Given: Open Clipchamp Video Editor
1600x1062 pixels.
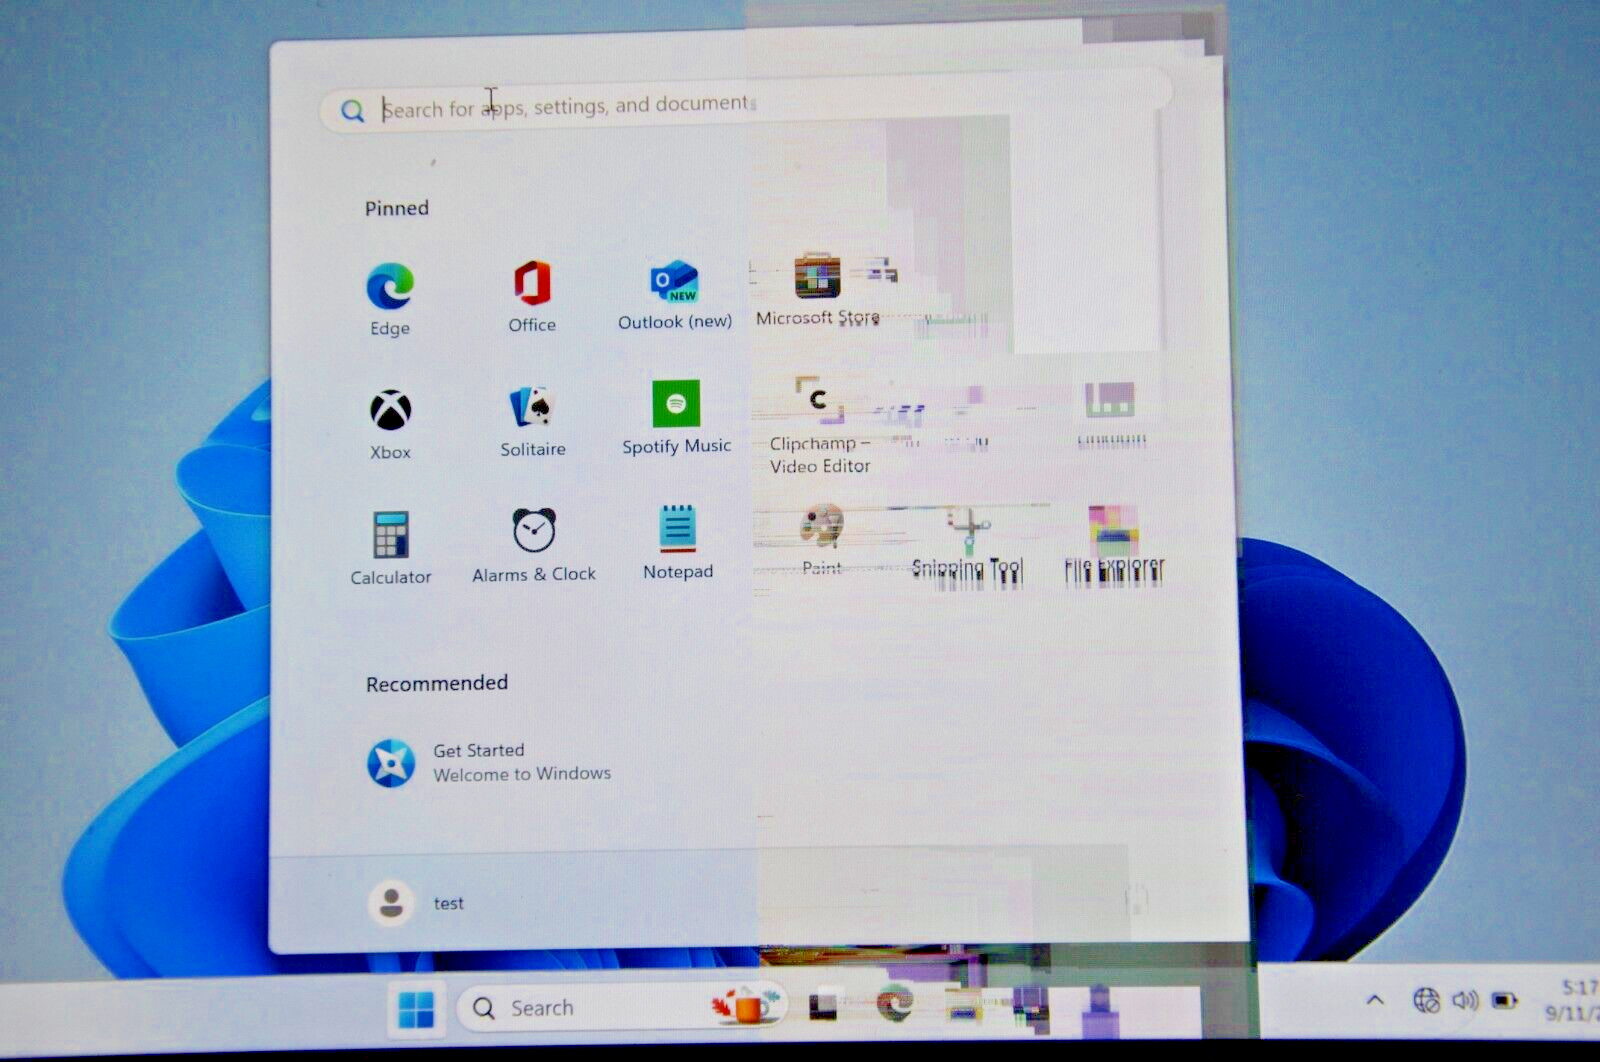Looking at the screenshot, I should click(820, 426).
